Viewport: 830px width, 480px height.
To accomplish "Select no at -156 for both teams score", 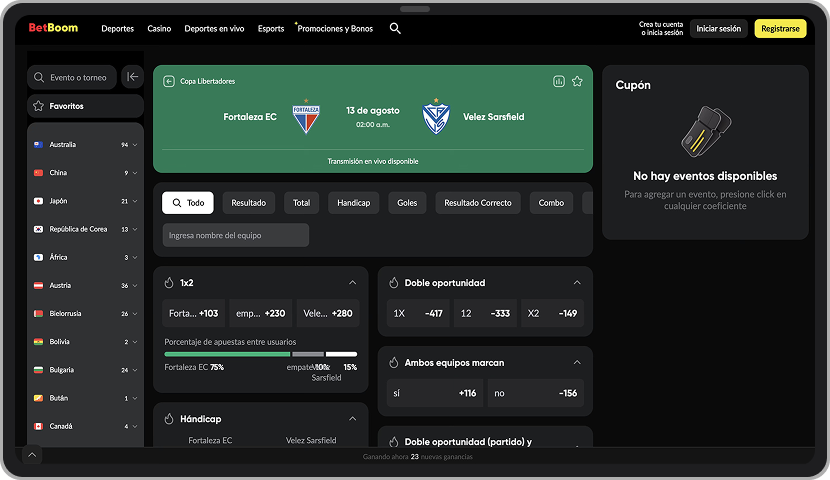I will point(536,393).
